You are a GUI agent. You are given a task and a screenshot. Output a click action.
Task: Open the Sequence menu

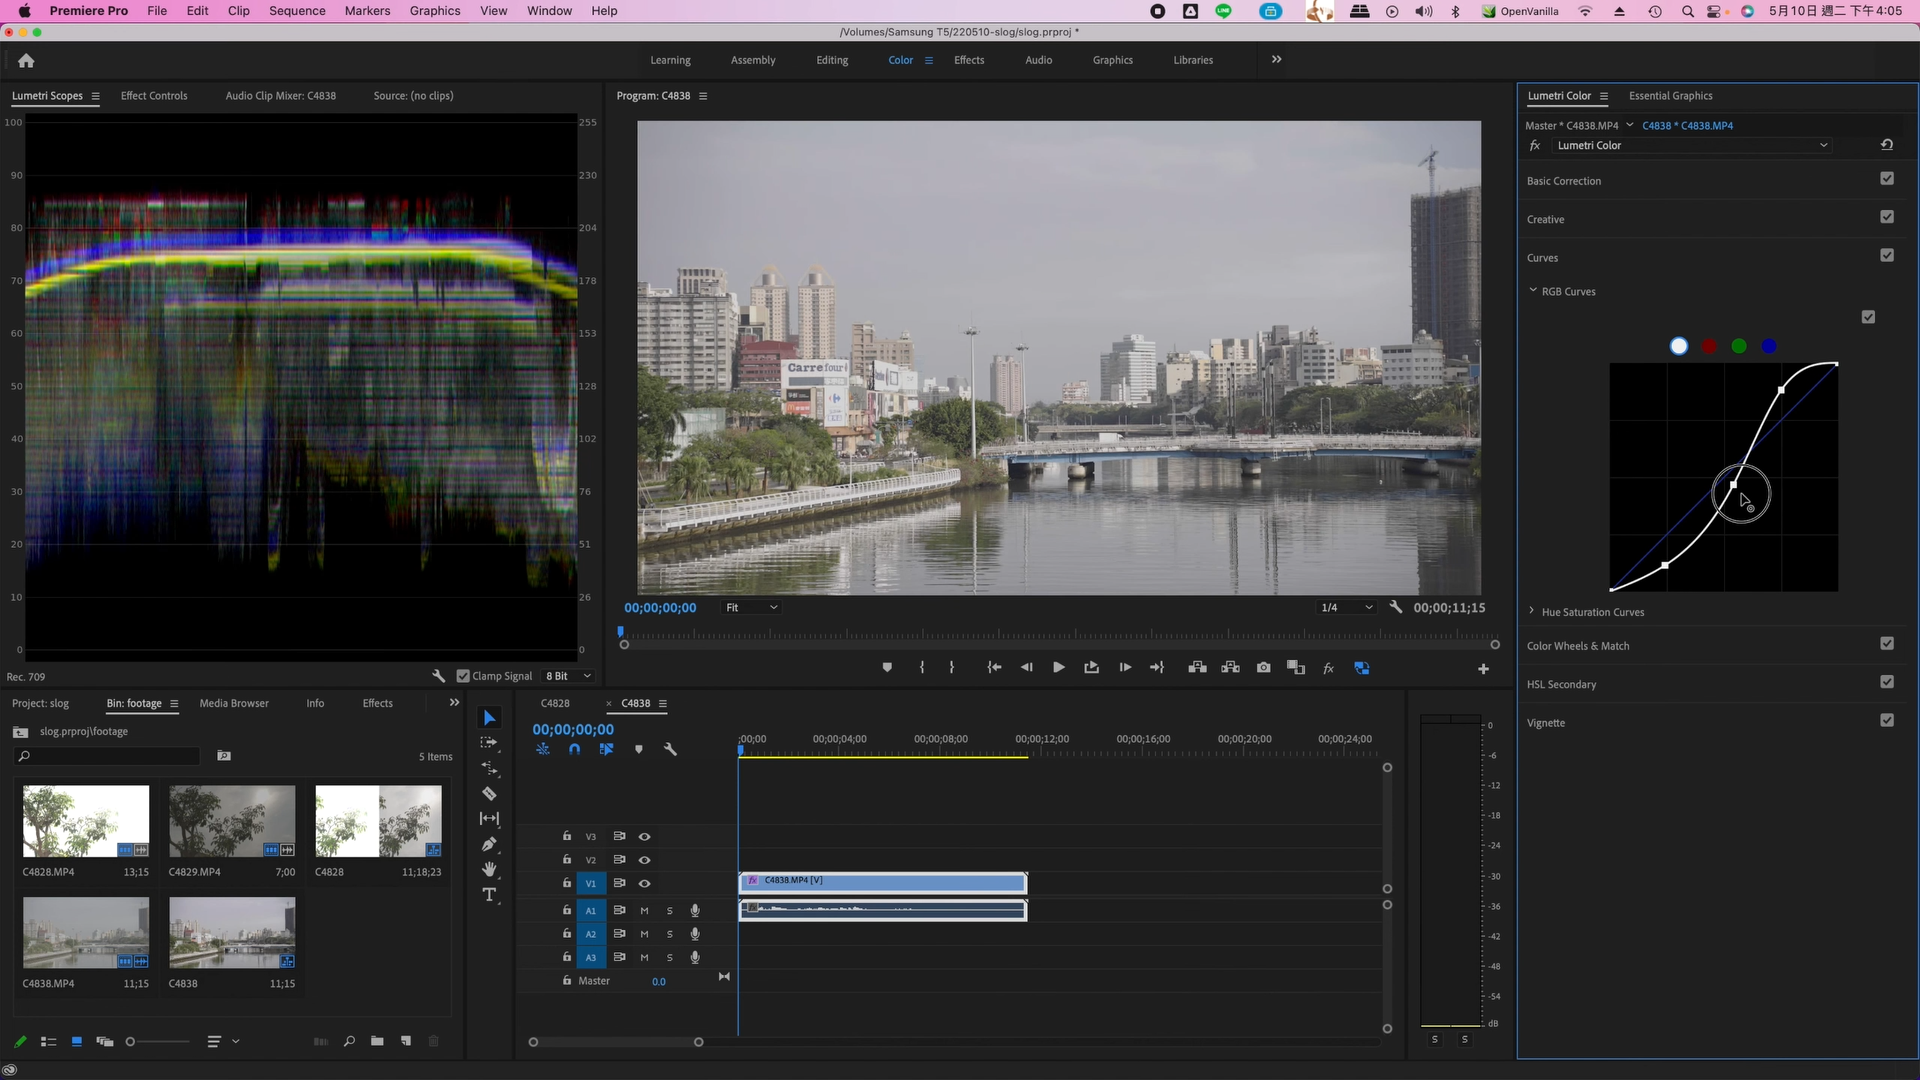[x=297, y=11]
